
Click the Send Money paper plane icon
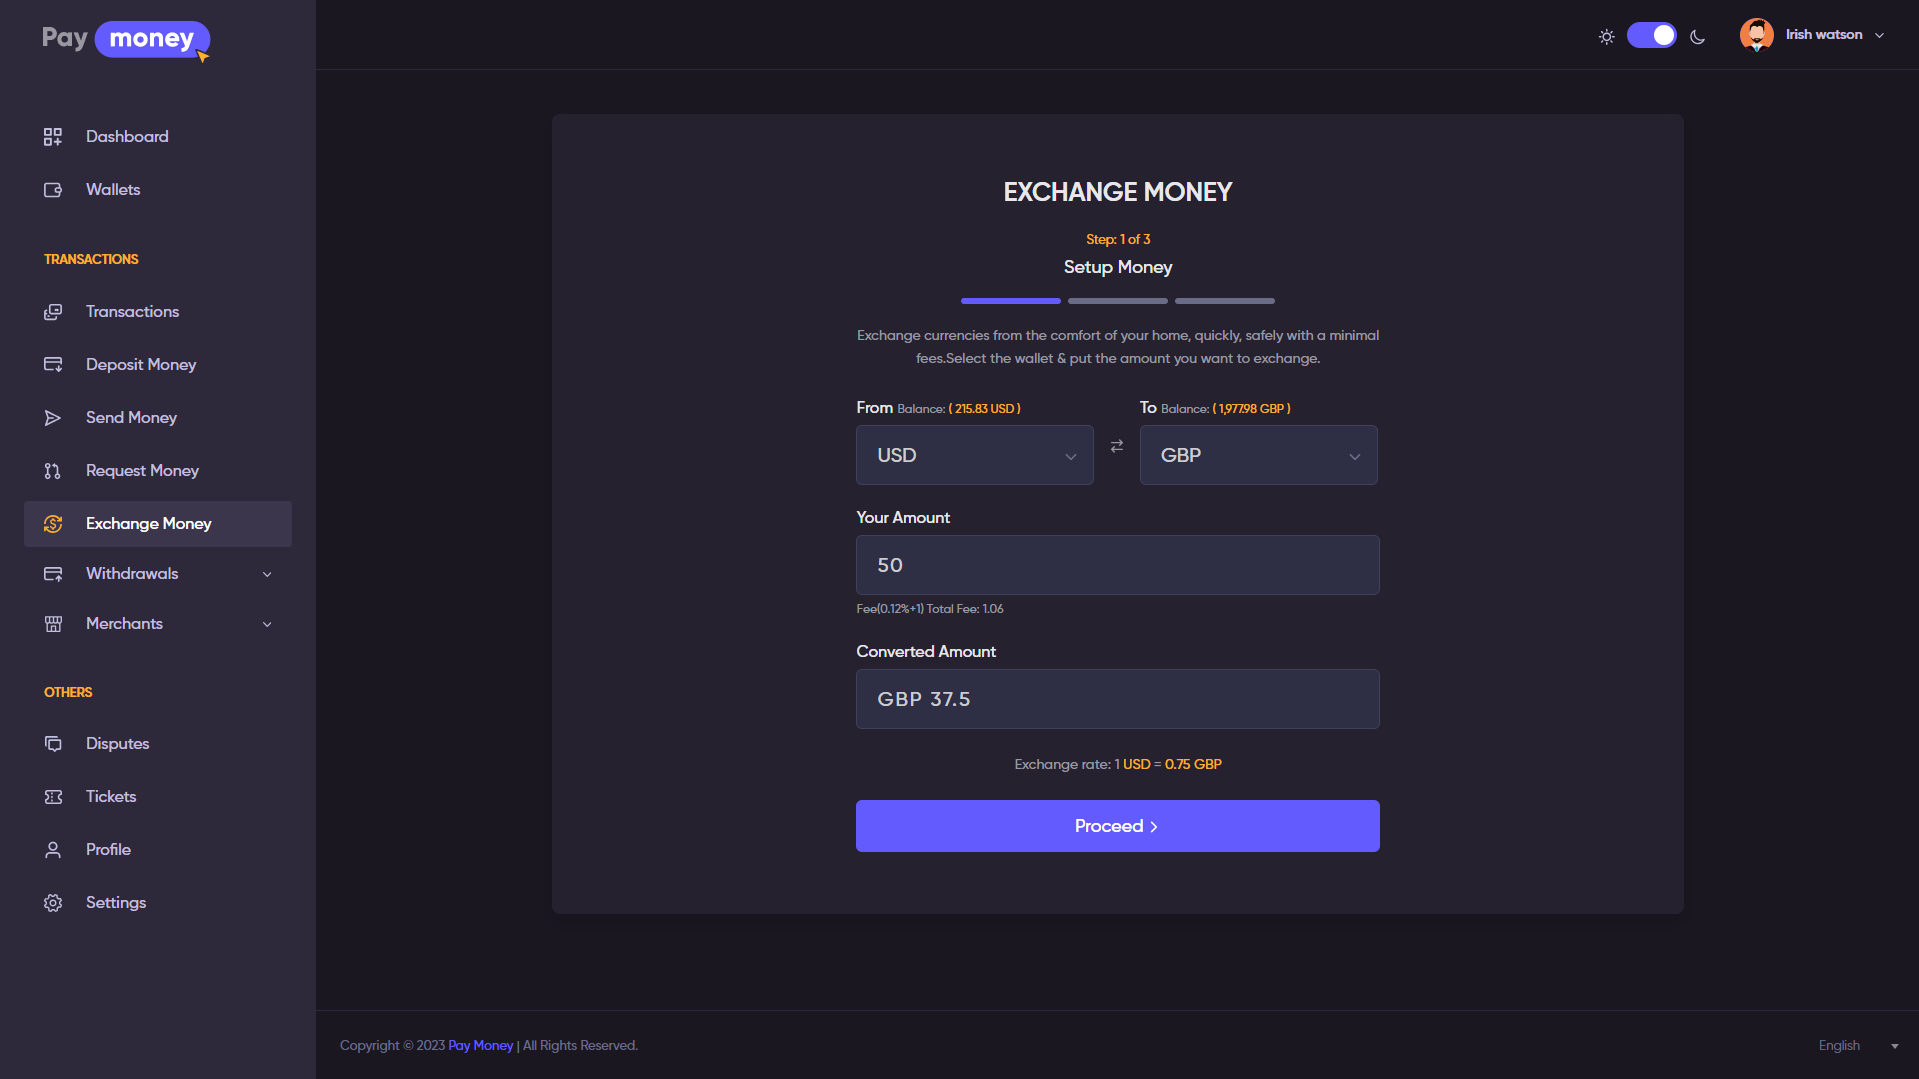53,418
